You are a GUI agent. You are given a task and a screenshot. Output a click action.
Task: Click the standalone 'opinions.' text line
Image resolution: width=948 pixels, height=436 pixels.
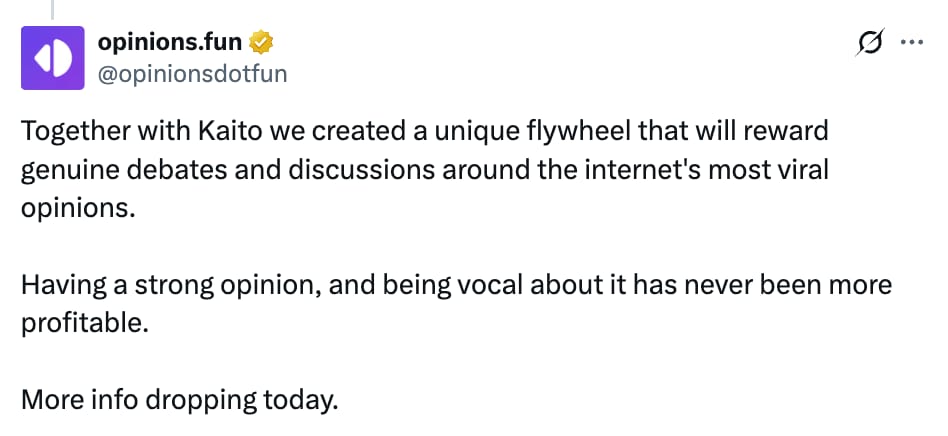75,210
